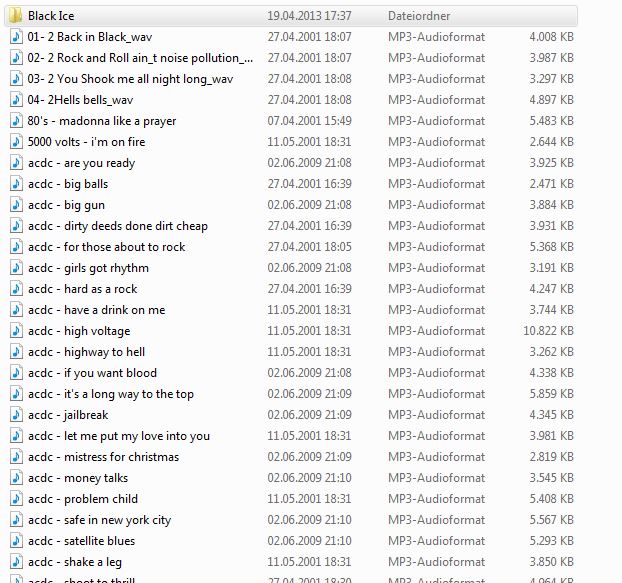Select file name acdc - satellite blues
This screenshot has width=622, height=583.
(81, 541)
